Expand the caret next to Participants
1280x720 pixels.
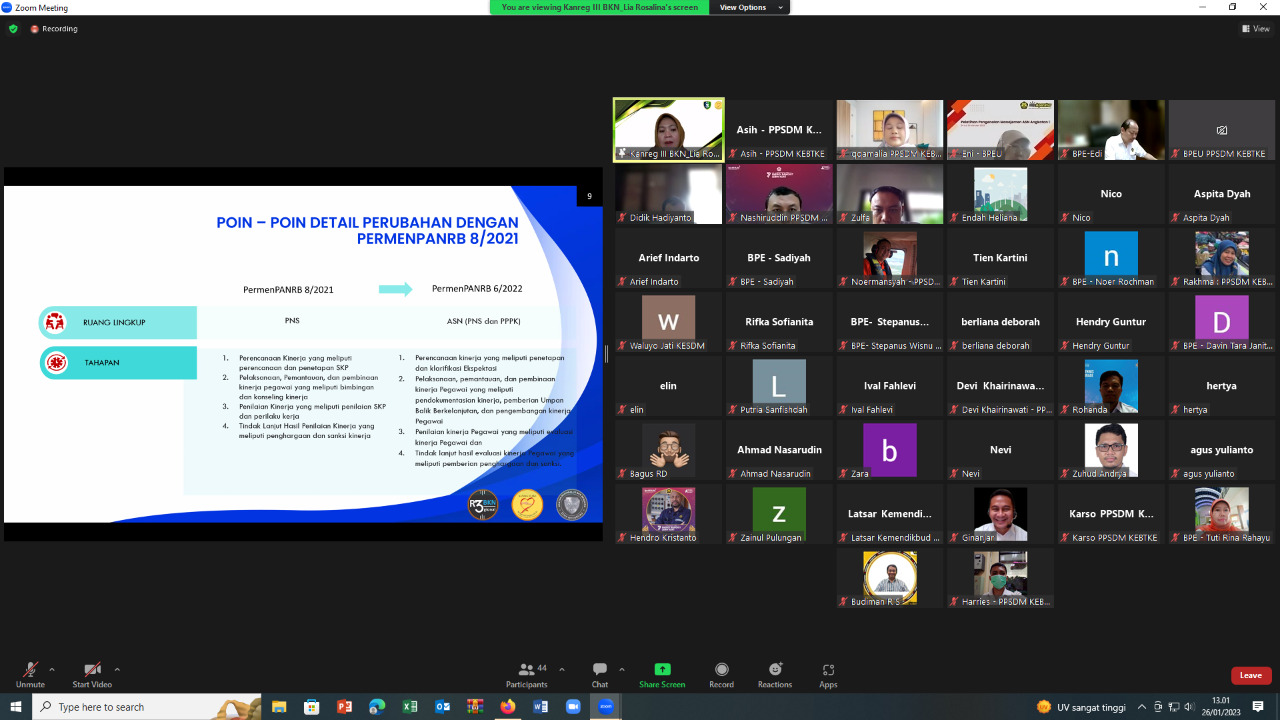pyautogui.click(x=562, y=670)
